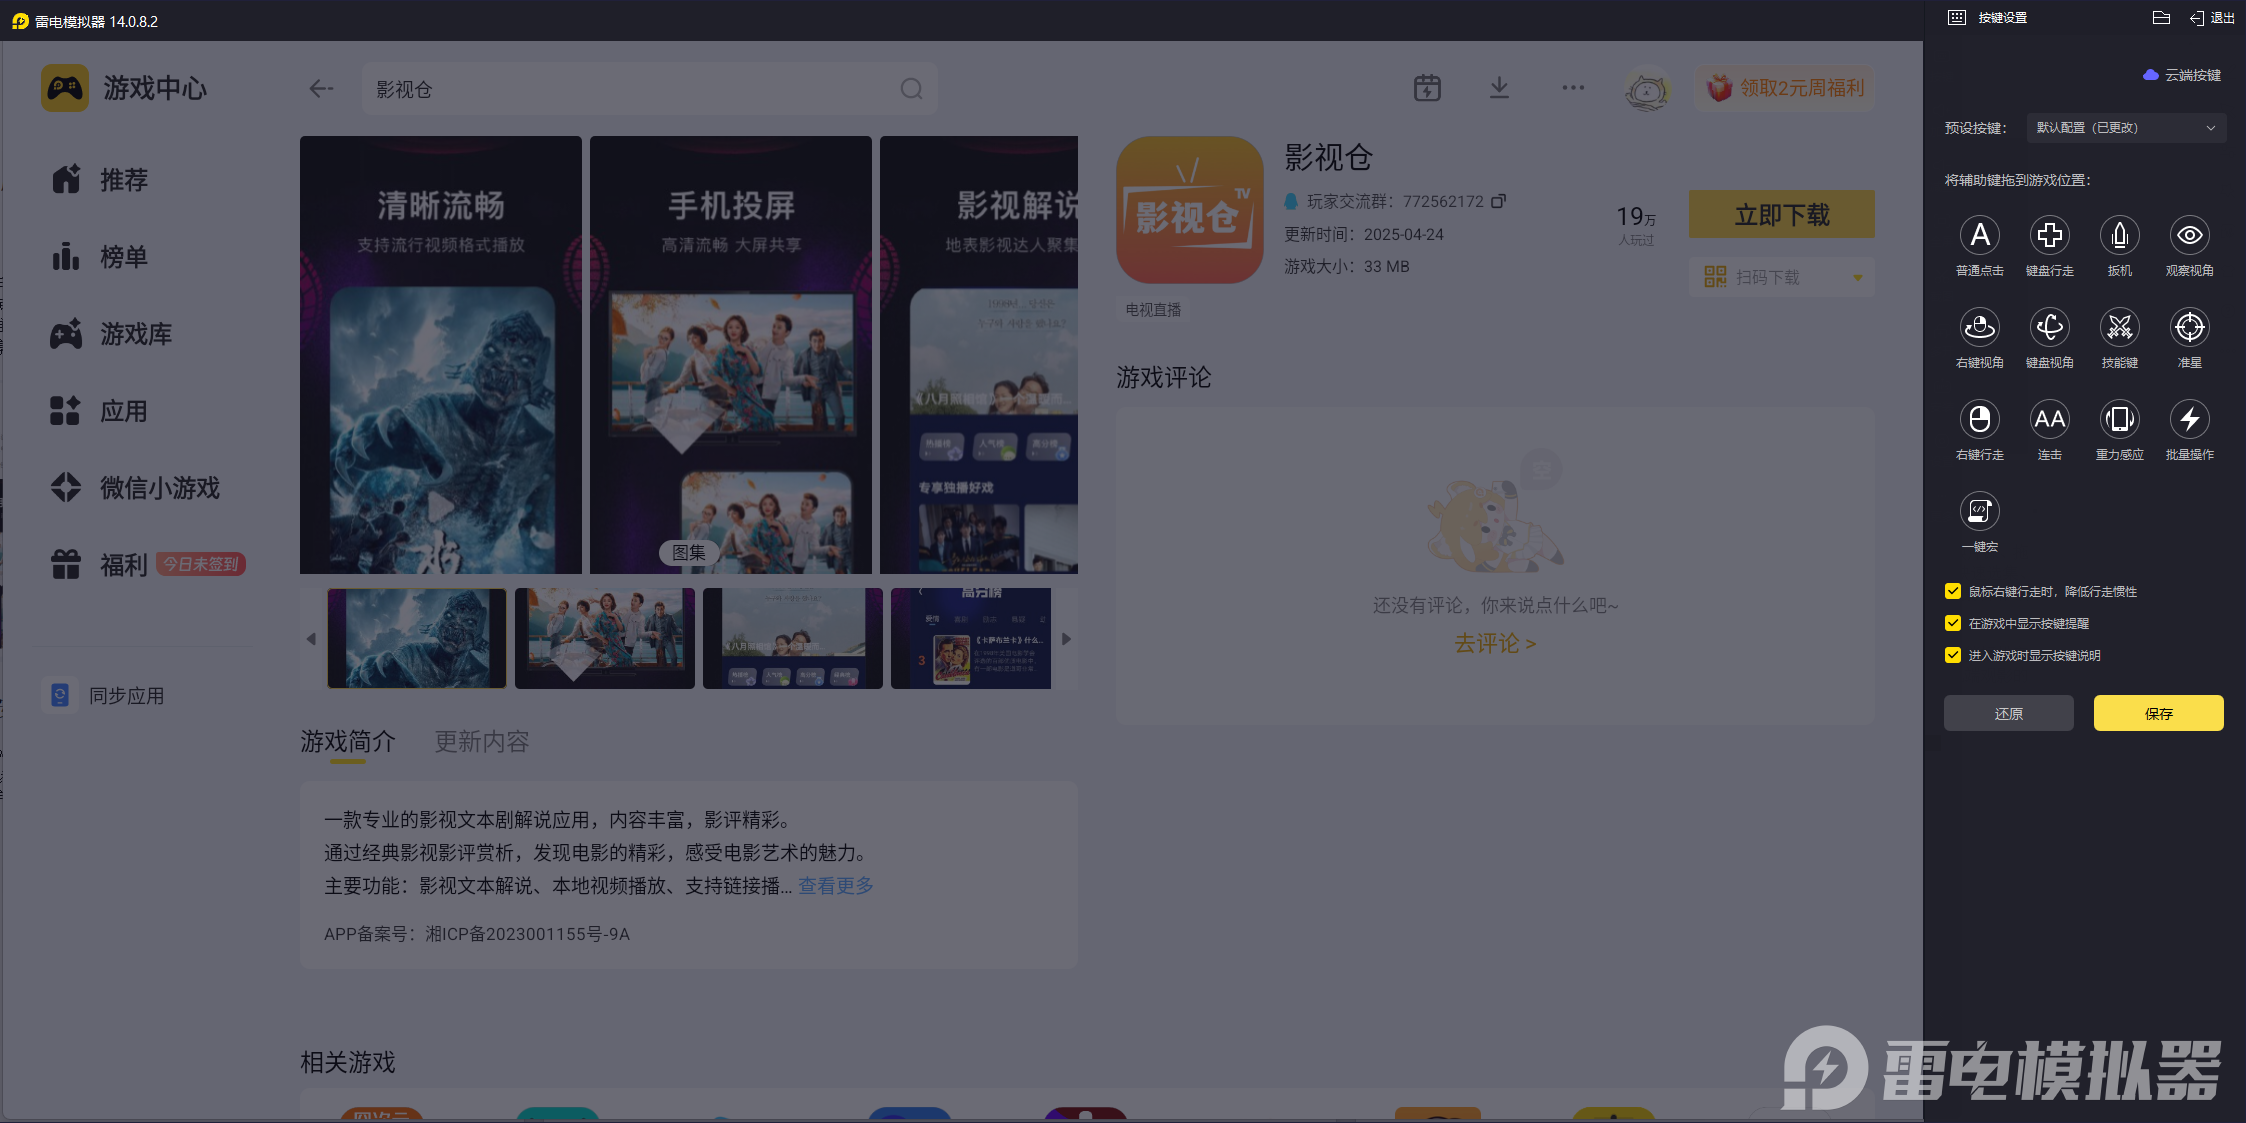Click the 退出 exit button

[x=2212, y=18]
